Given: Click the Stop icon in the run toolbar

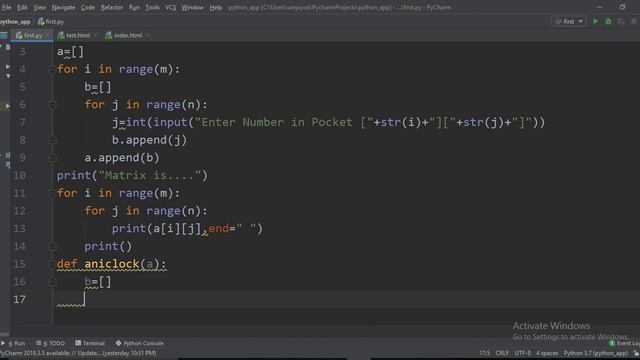Looking at the screenshot, I should 633,21.
